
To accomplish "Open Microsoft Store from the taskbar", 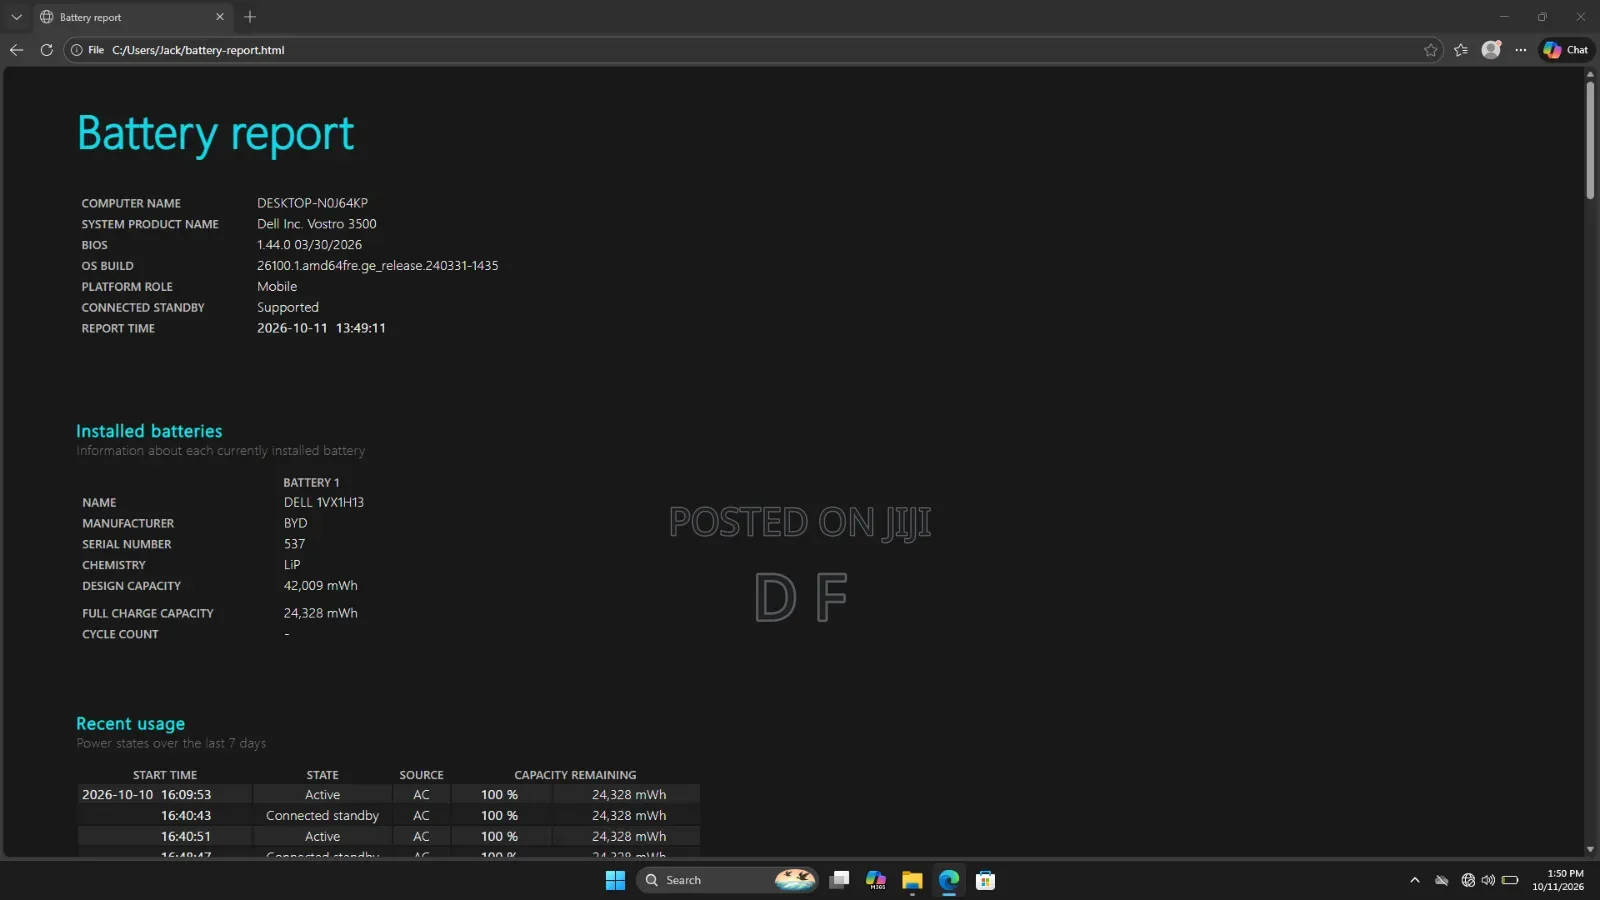I will tap(985, 880).
